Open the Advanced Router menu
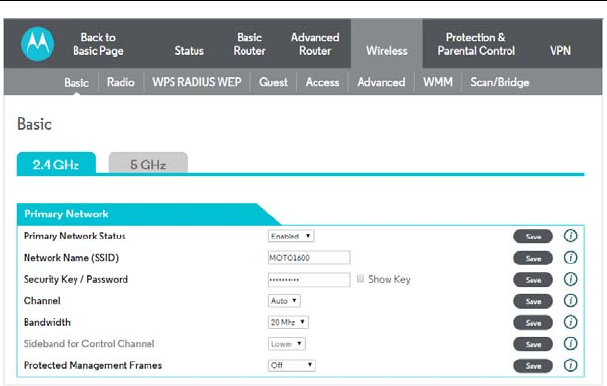The height and width of the screenshot is (386, 607). [315, 44]
